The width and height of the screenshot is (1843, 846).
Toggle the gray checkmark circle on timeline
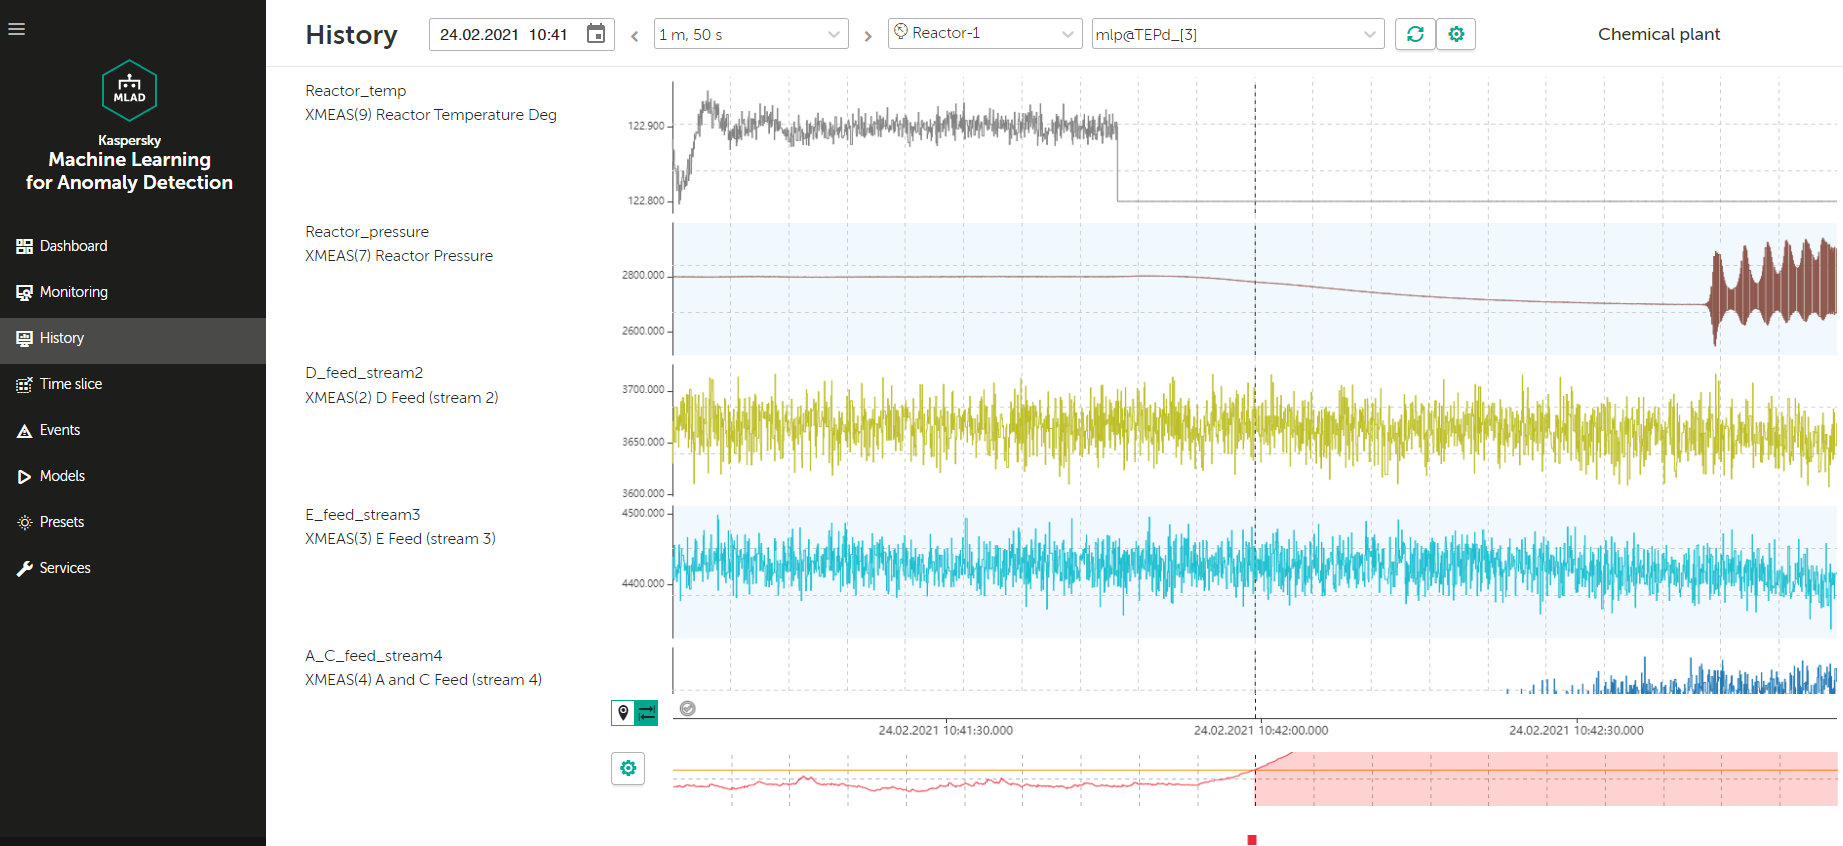(688, 708)
